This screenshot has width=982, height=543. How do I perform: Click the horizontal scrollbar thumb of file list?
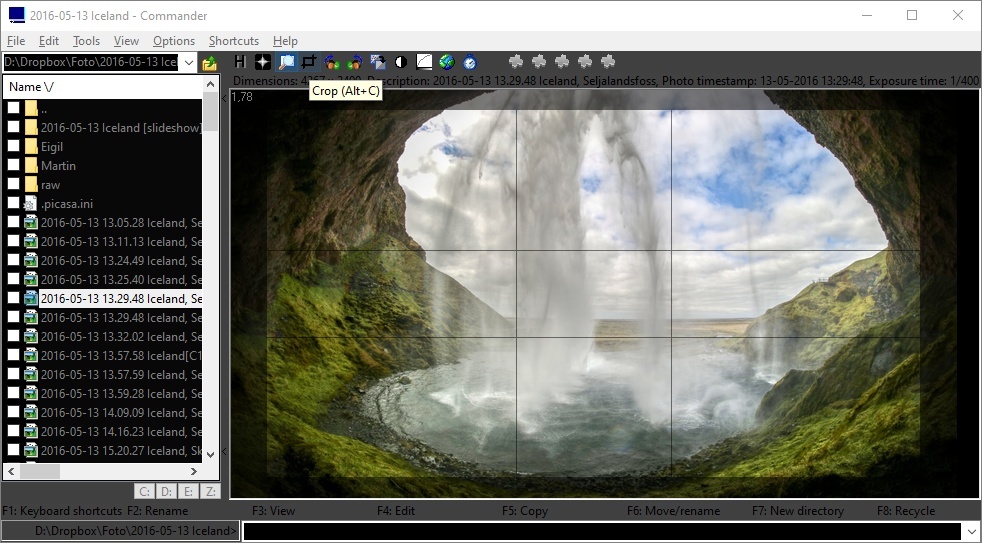[40, 471]
